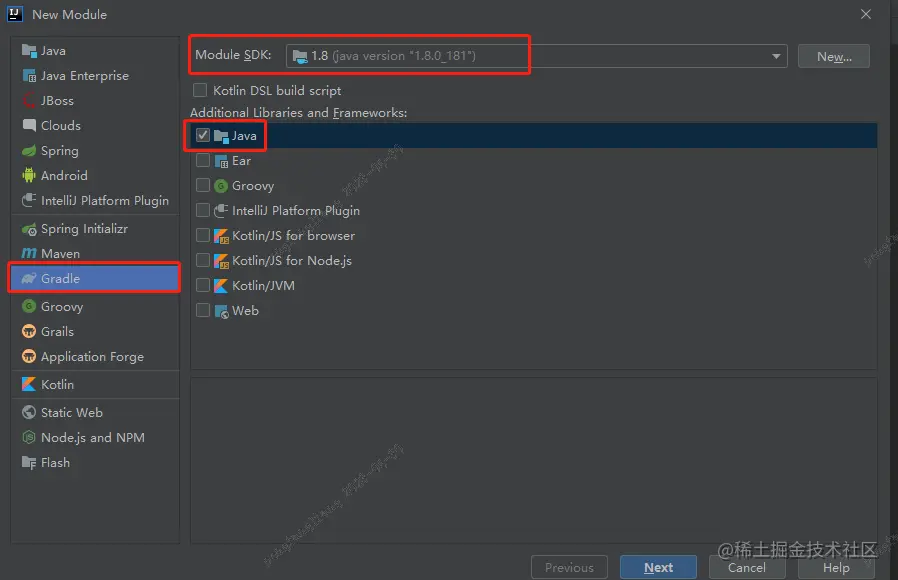This screenshot has width=898, height=580.
Task: Select the Spring leaf icon
Action: point(29,151)
